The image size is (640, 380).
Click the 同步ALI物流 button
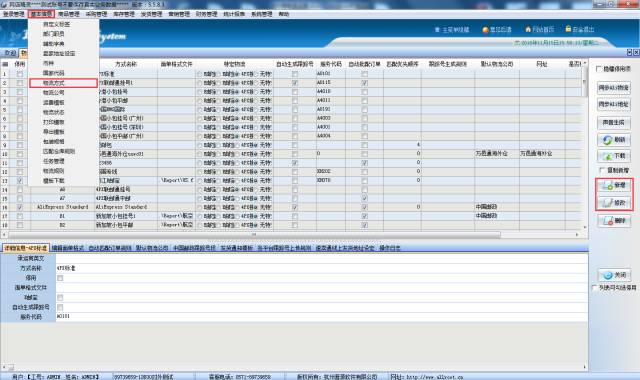click(613, 88)
